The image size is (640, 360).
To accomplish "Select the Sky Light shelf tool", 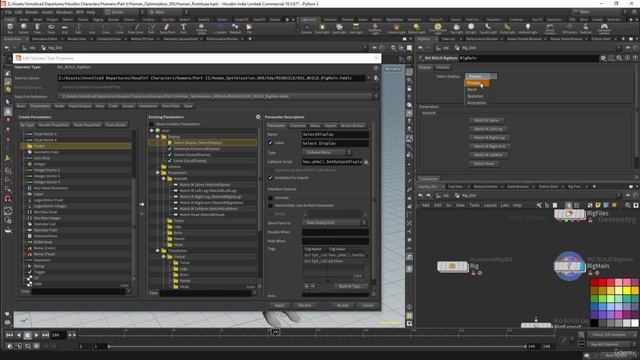I will pos(456,28).
